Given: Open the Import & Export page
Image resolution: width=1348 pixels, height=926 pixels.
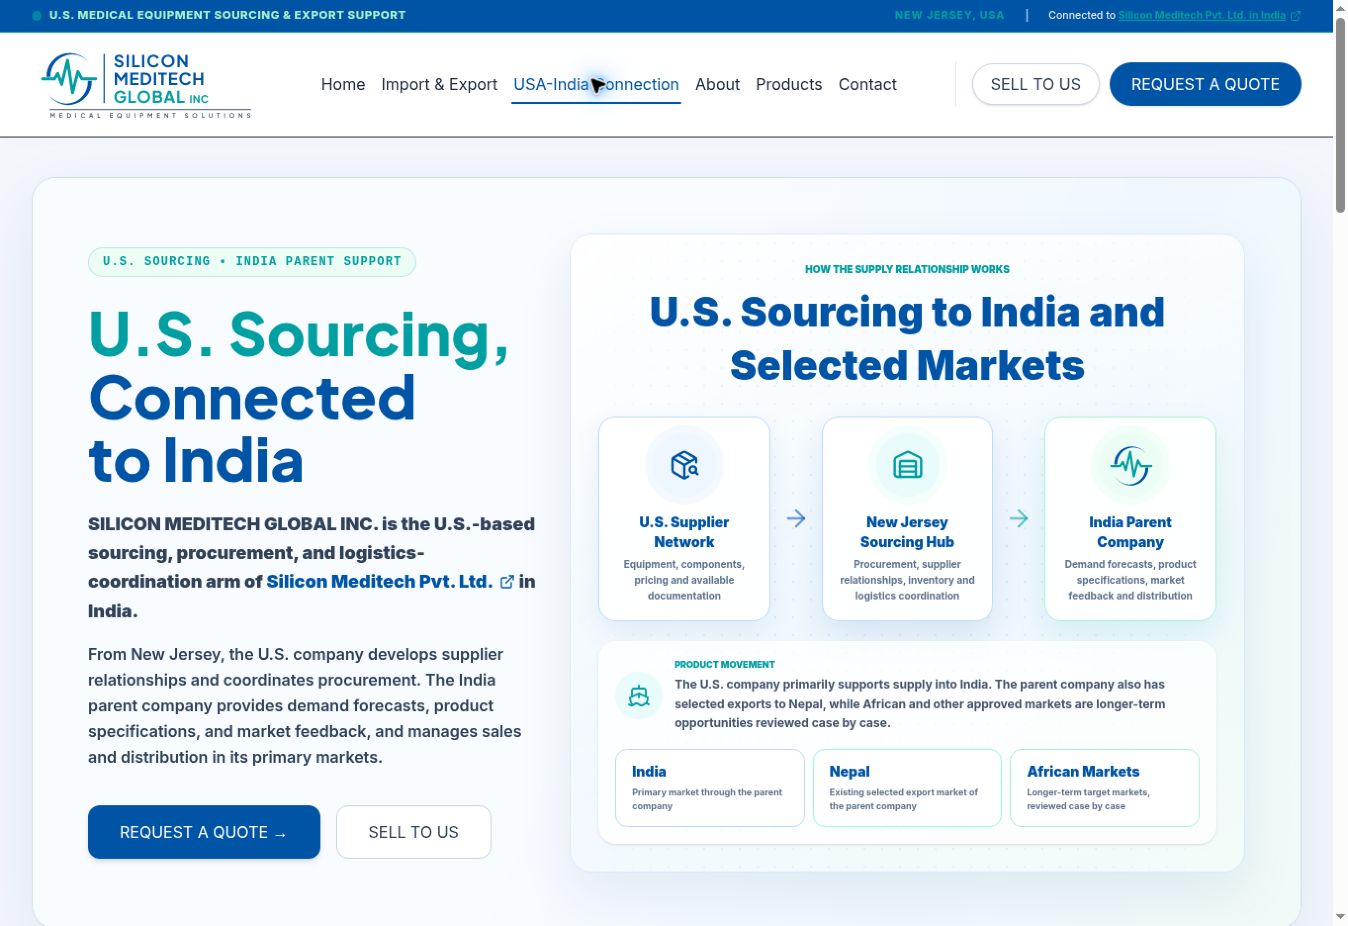Looking at the screenshot, I should point(439,85).
